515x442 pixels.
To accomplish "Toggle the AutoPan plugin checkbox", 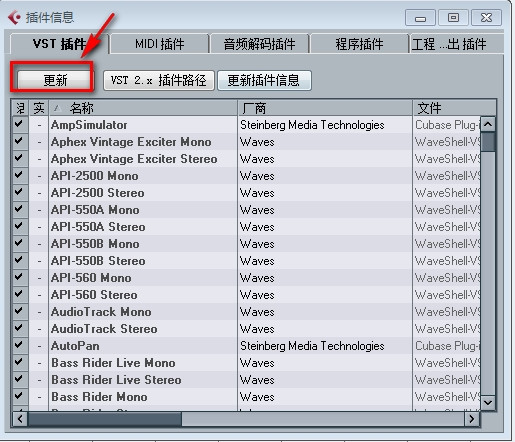I will click(19, 345).
